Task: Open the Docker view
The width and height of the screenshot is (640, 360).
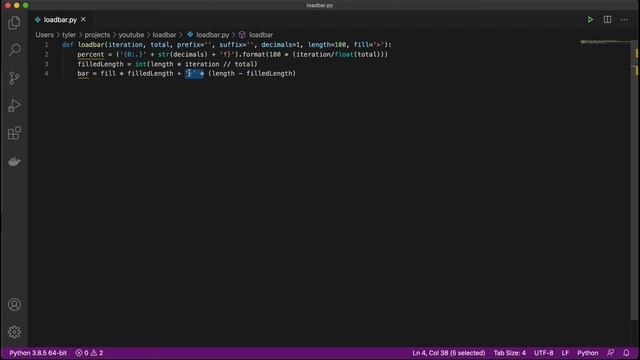Action: click(14, 162)
